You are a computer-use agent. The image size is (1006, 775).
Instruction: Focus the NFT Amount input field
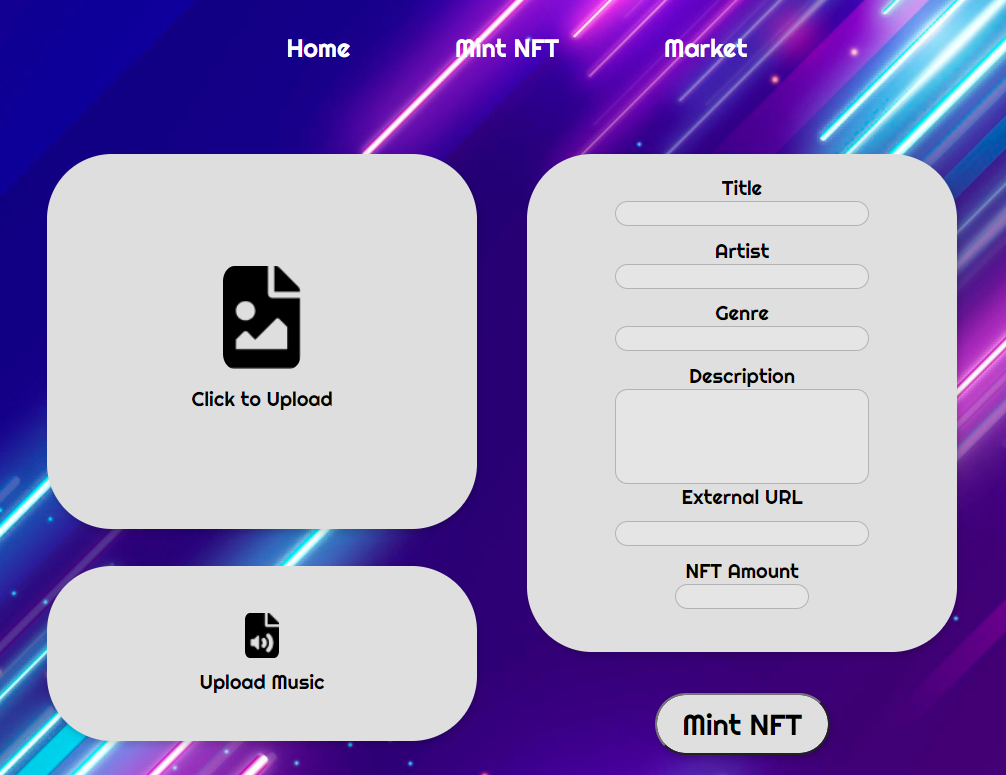pyautogui.click(x=742, y=597)
